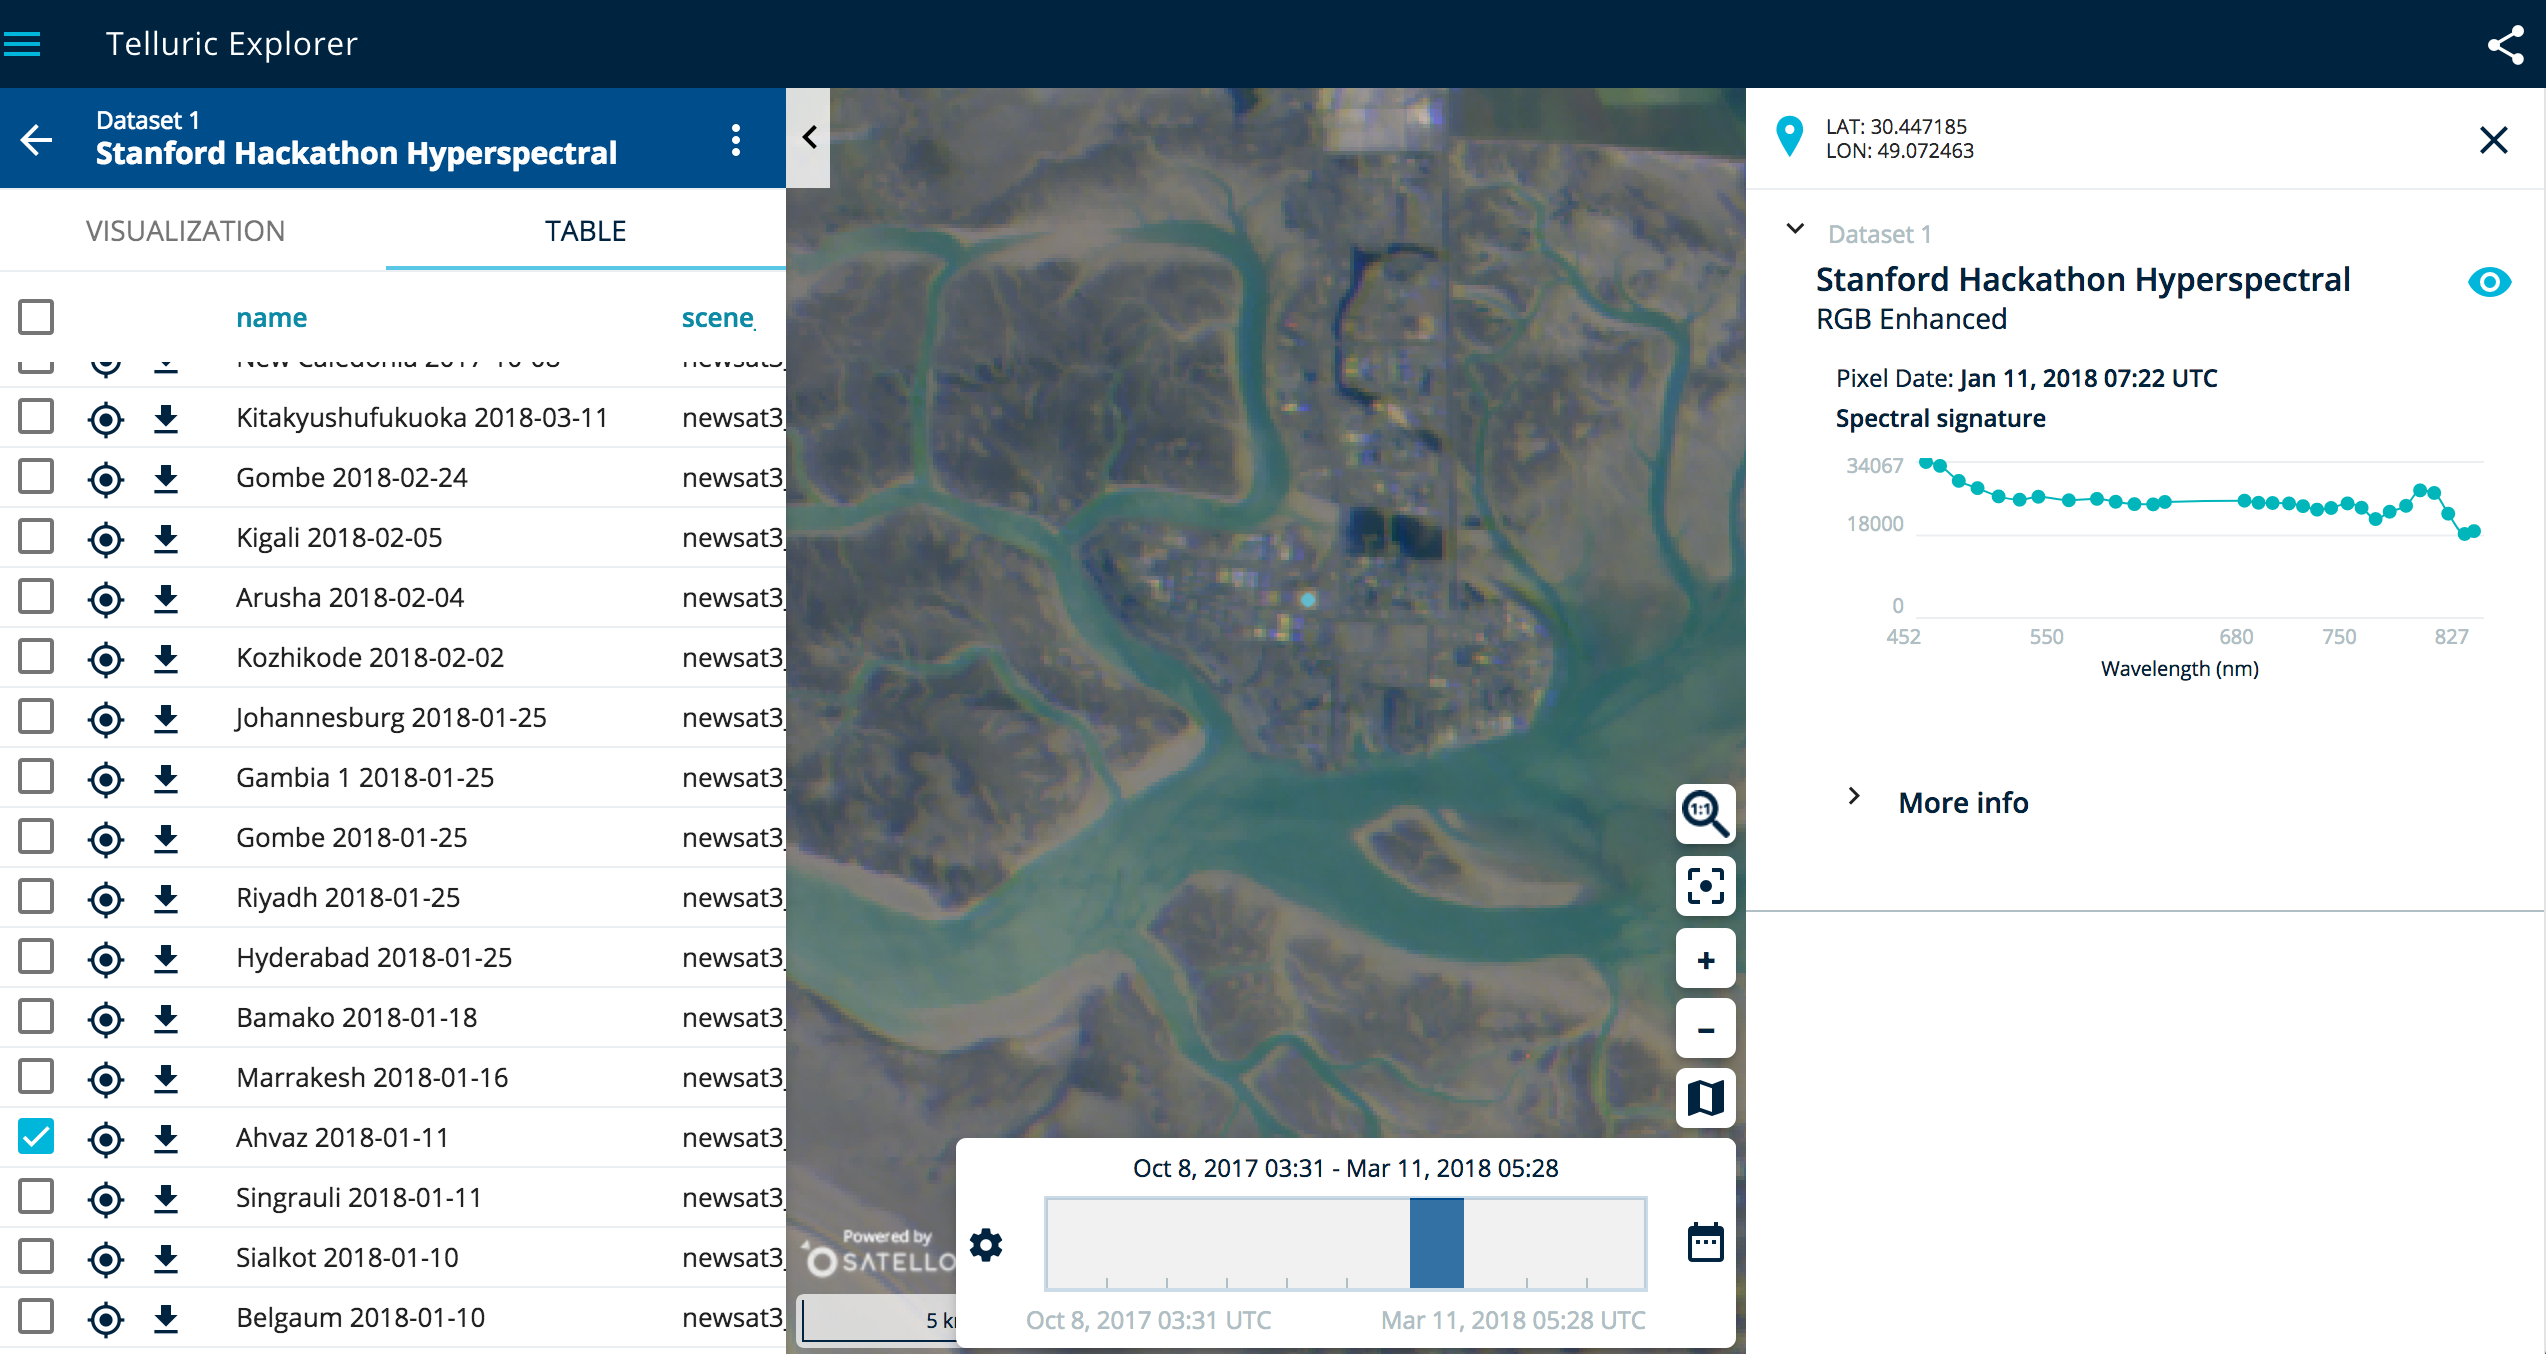This screenshot has width=2546, height=1354.
Task: Locate Johannesburg 2018-01-25 on map
Action: coord(106,719)
